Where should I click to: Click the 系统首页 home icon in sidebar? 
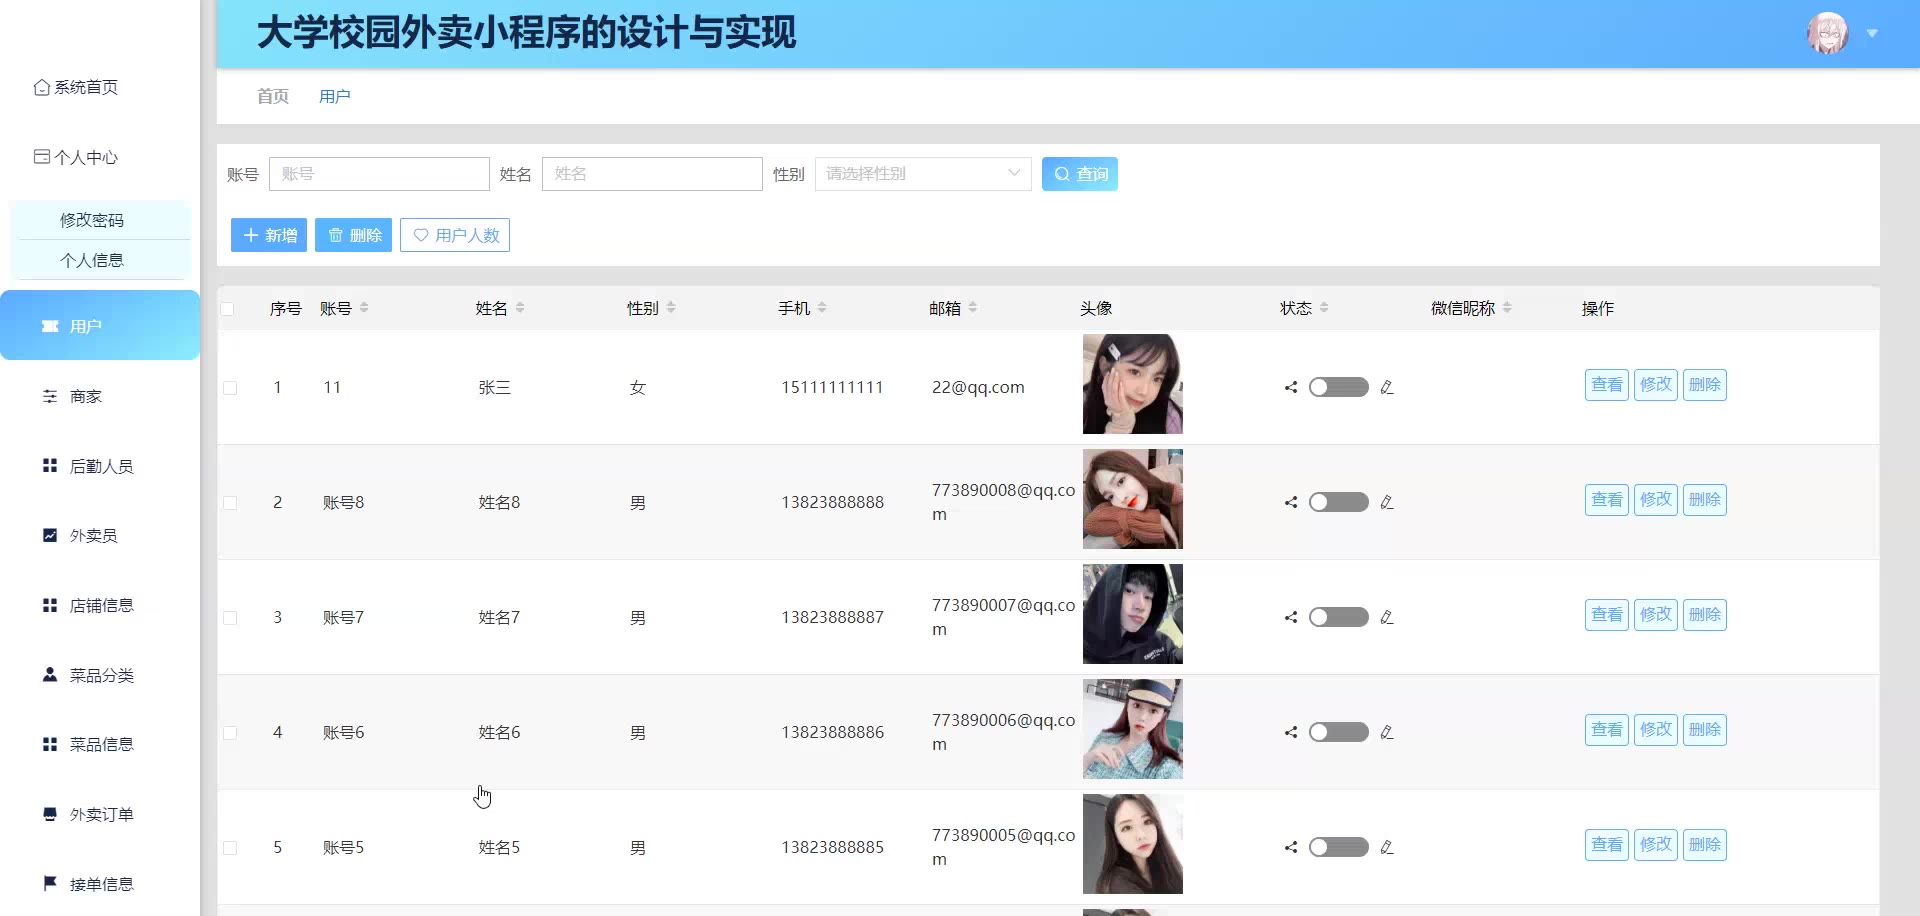(41, 88)
